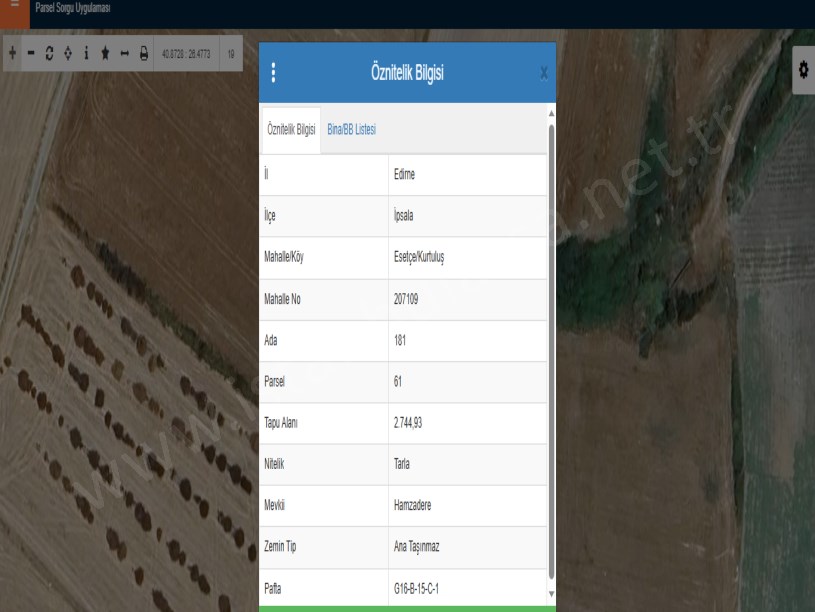Viewport: 815px width, 612px height.
Task: Switch to the Bina/BB Listesi tab
Action: click(x=351, y=130)
